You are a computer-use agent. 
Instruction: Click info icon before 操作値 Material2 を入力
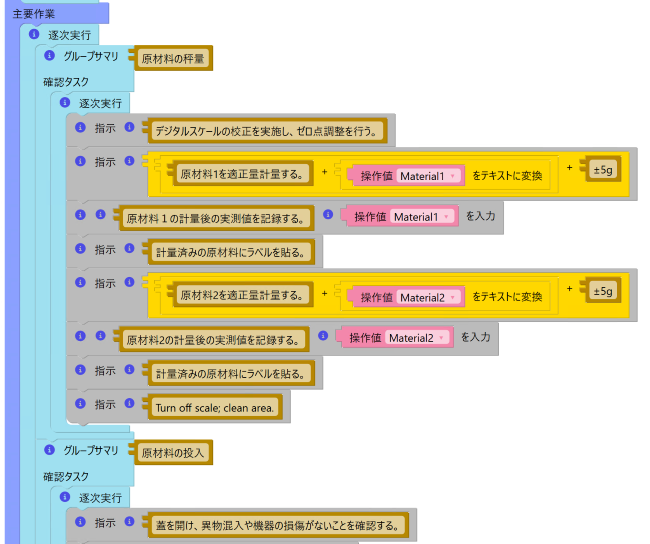click(323, 337)
